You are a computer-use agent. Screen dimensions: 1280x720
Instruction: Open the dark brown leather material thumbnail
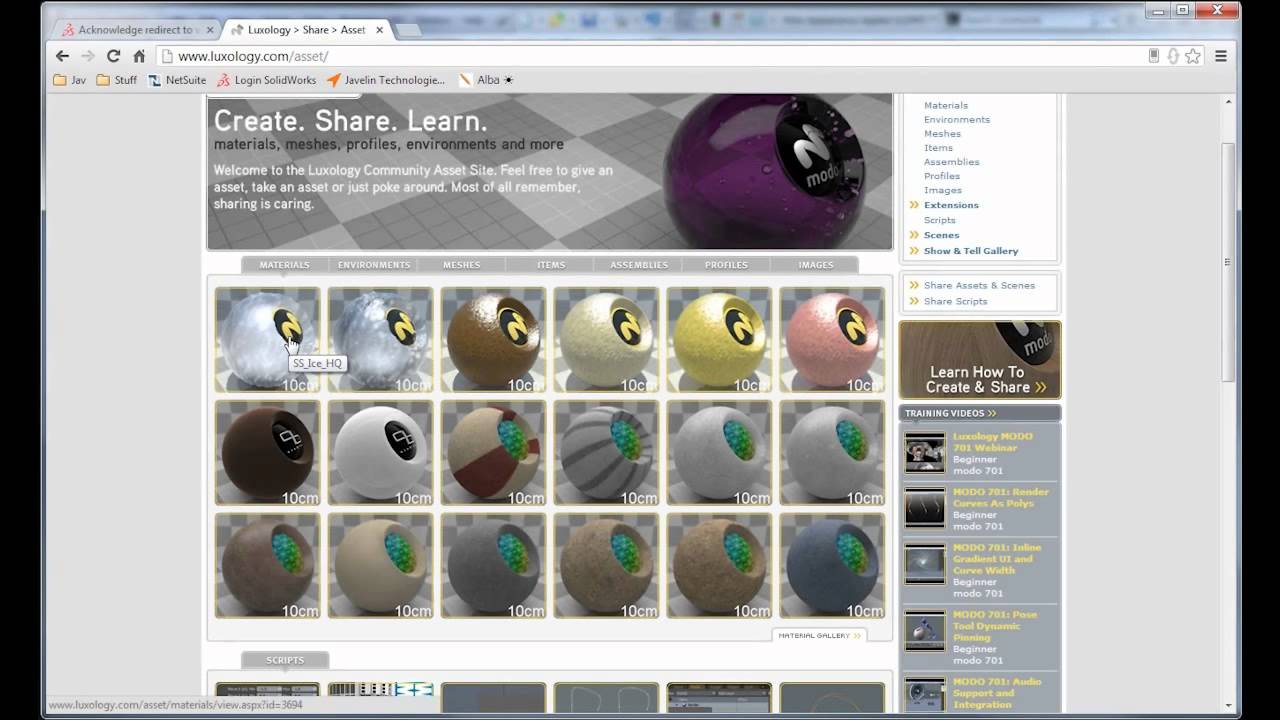[267, 452]
